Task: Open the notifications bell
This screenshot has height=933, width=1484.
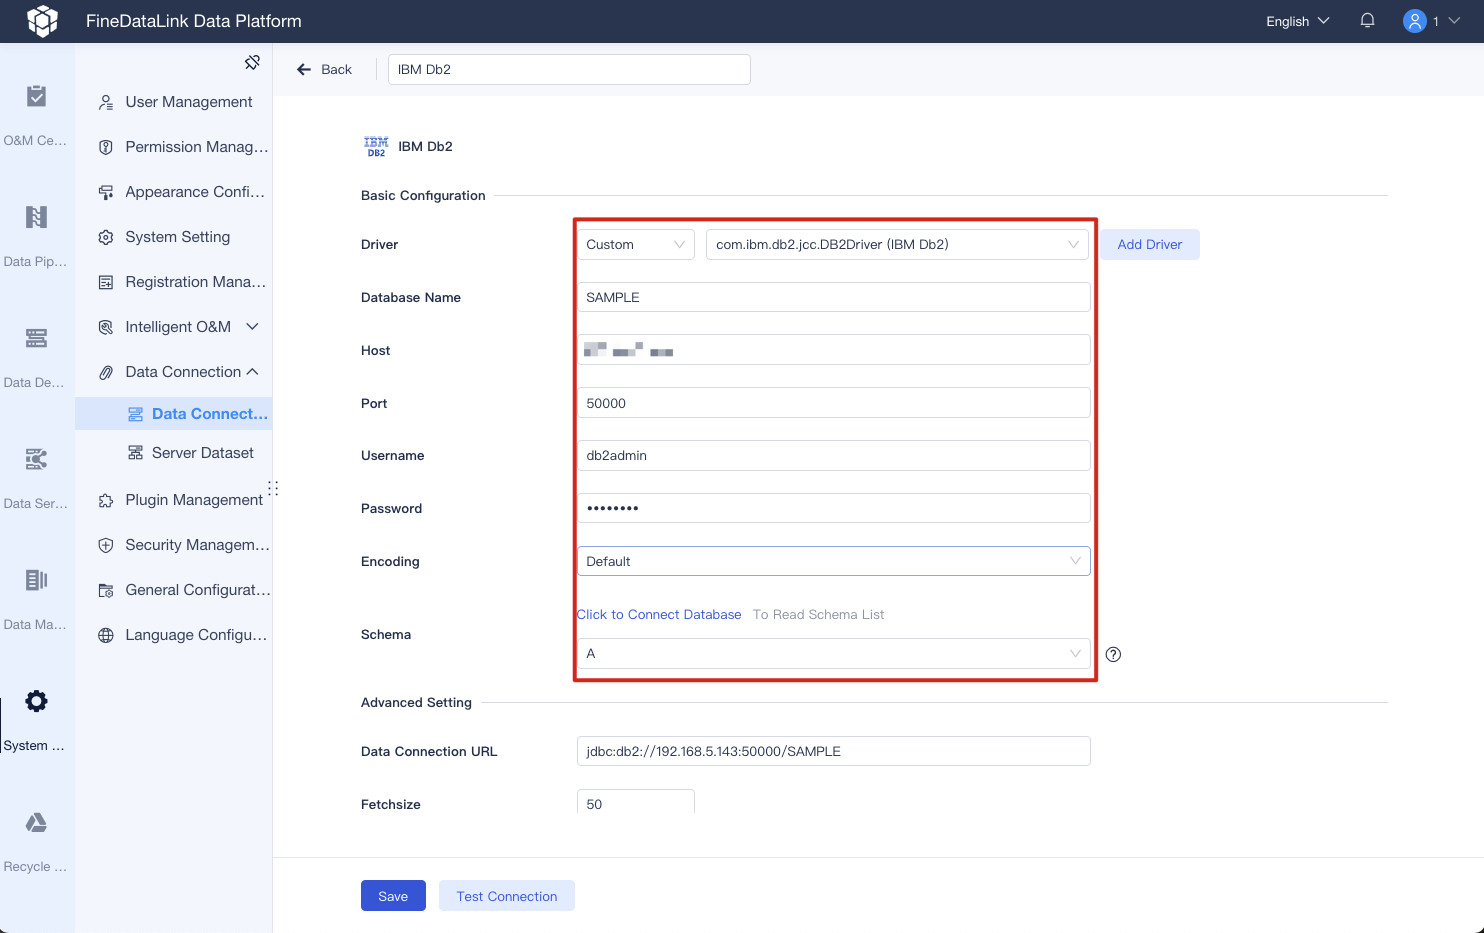Action: click(1367, 21)
